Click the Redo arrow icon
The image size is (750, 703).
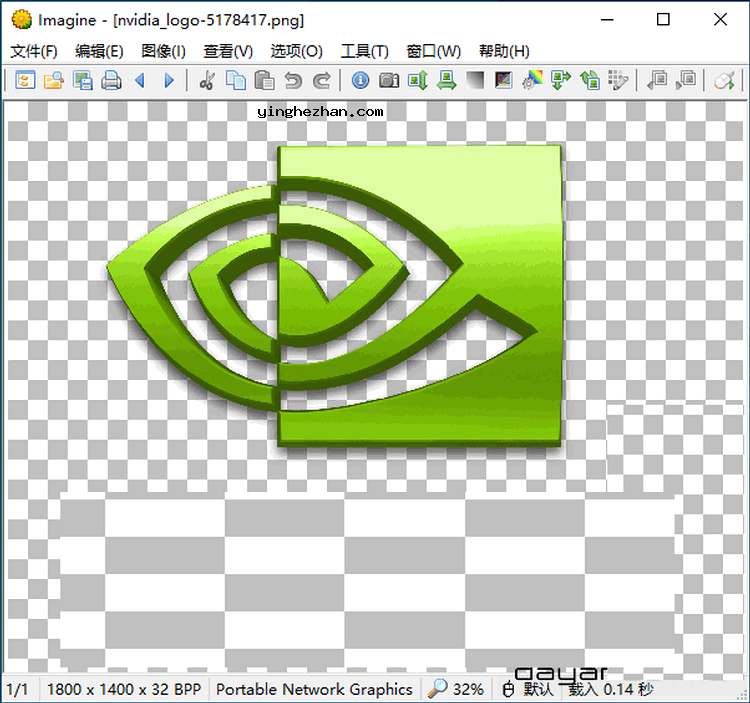click(321, 81)
